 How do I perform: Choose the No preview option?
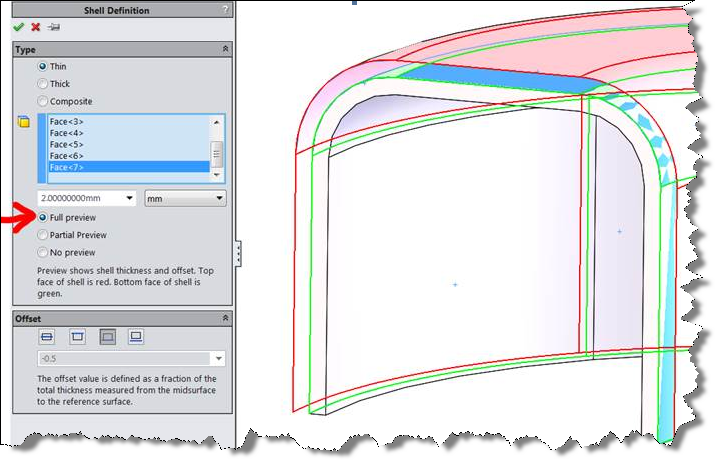point(43,252)
